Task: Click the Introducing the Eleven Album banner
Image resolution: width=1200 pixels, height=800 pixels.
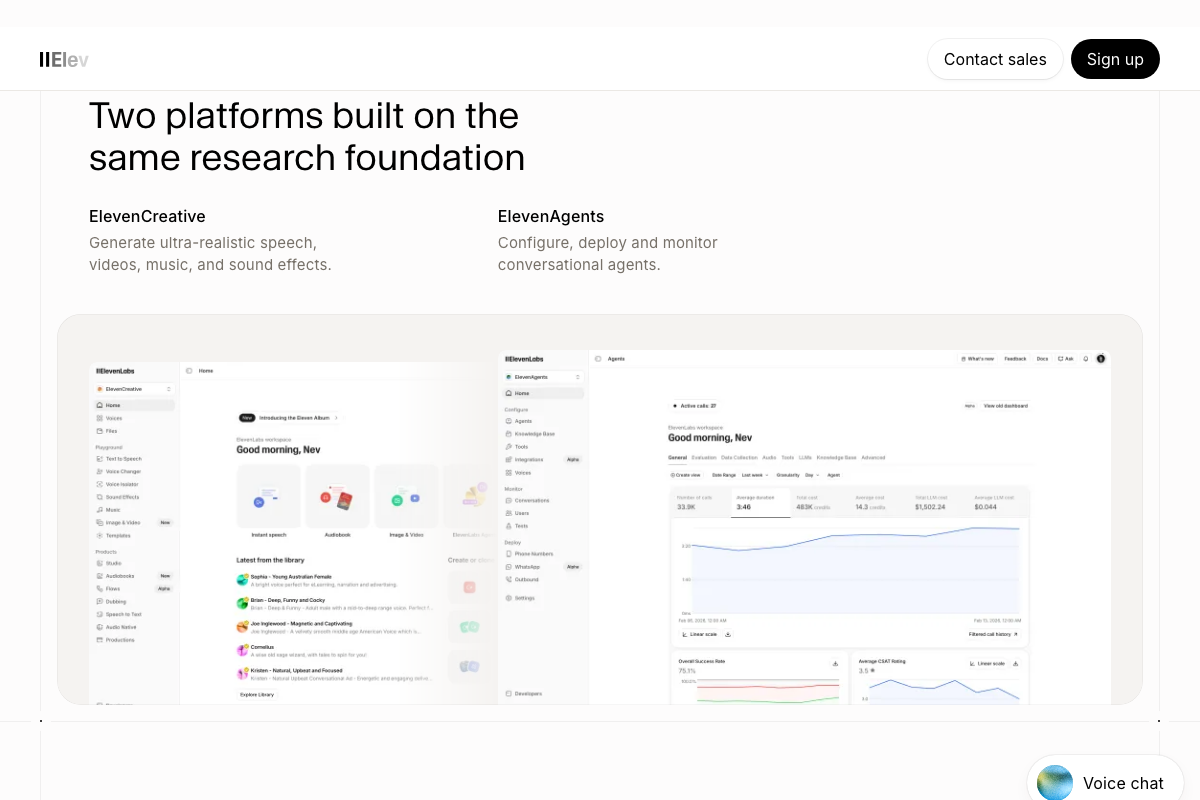Action: pos(289,418)
